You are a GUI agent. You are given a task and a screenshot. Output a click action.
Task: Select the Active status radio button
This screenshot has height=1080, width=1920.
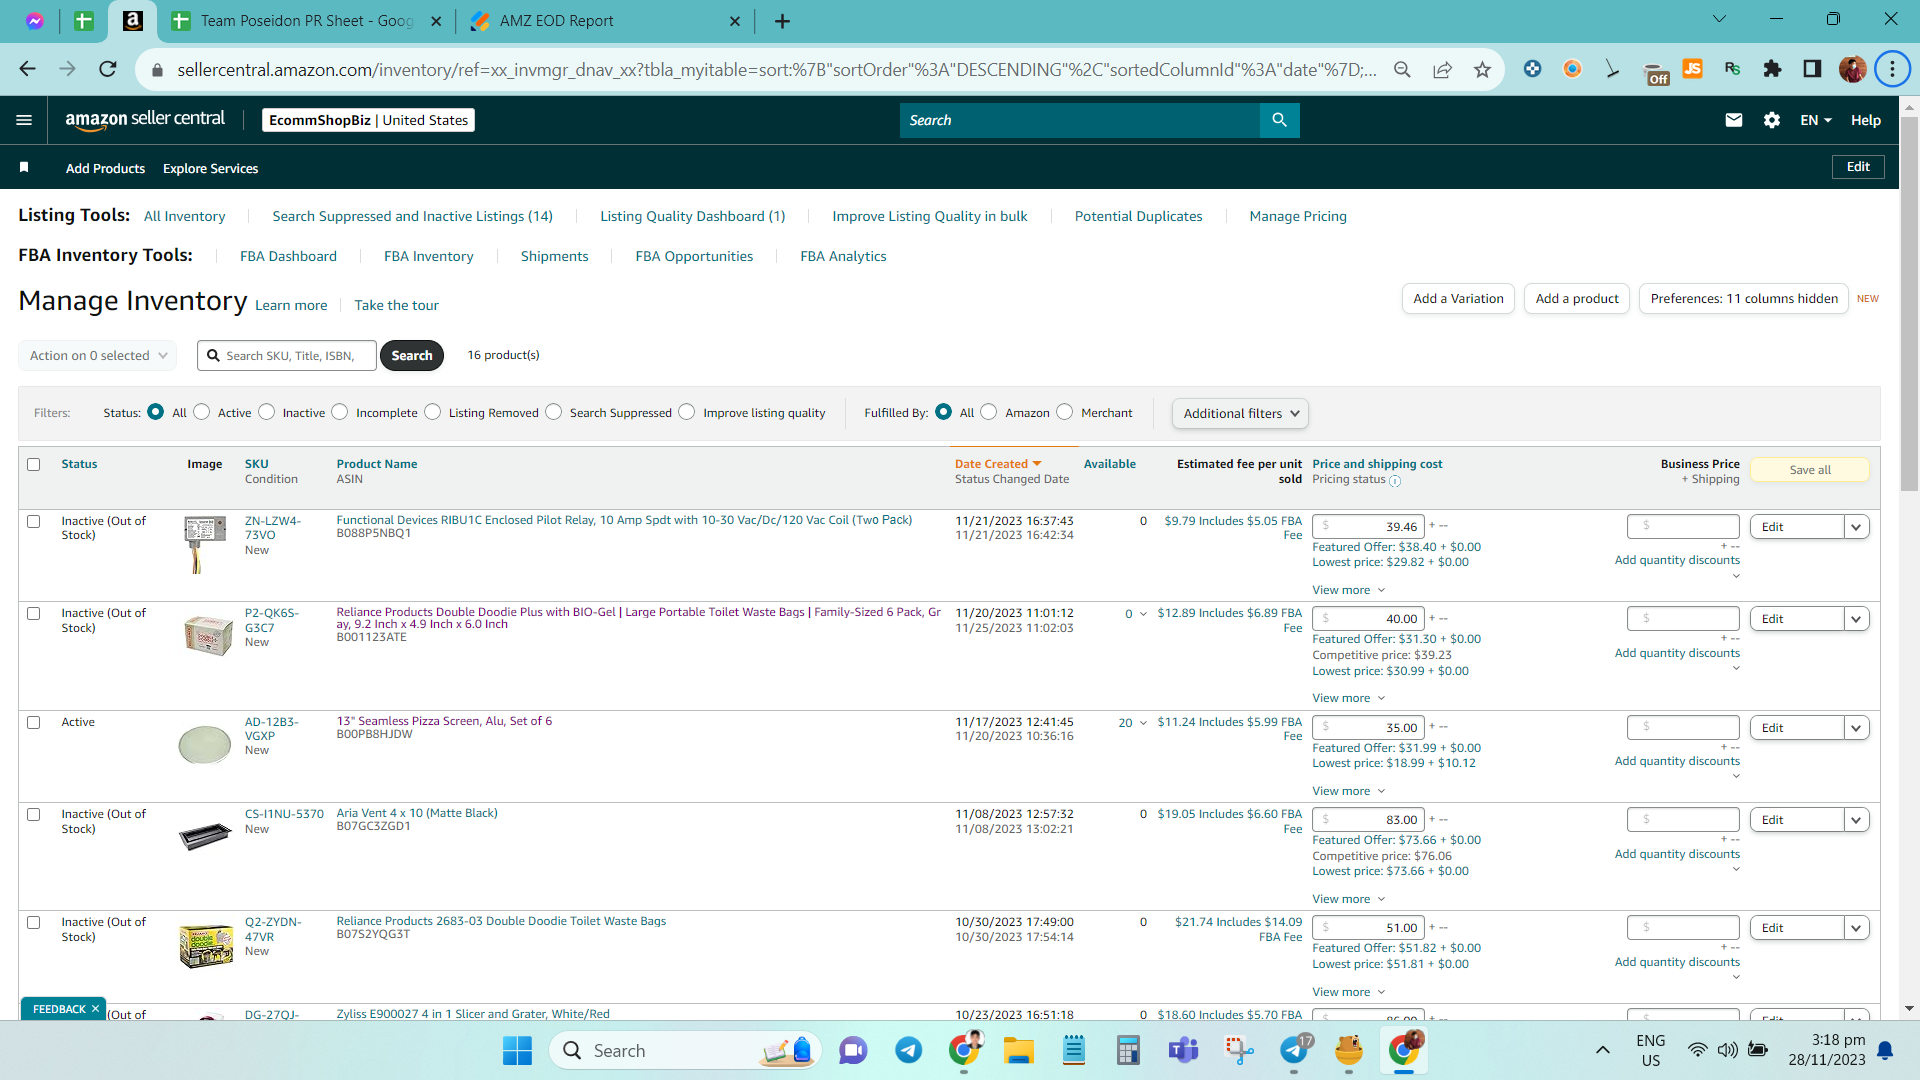pos(202,412)
